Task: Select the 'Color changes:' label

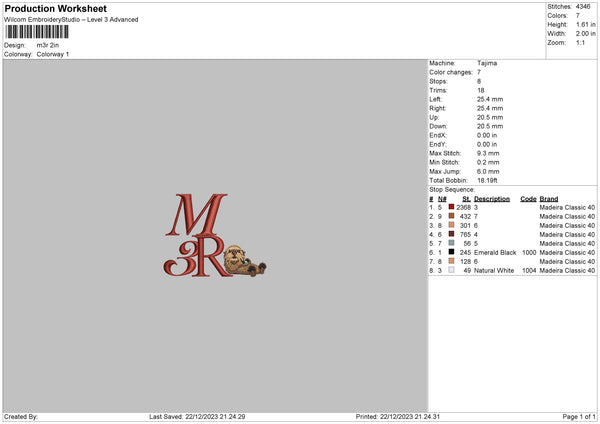Action: click(x=451, y=72)
